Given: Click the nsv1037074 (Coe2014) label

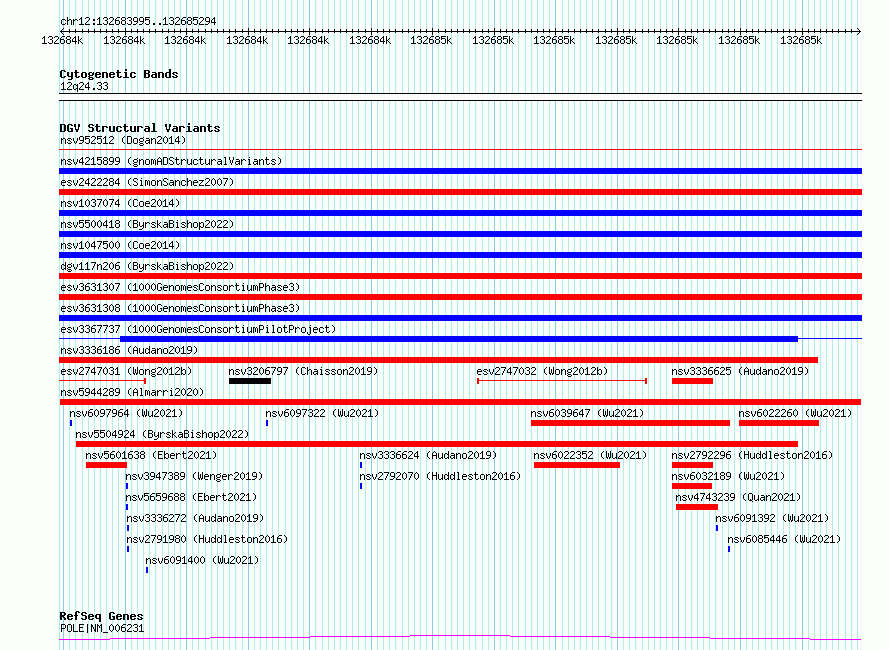Looking at the screenshot, I should [120, 203].
